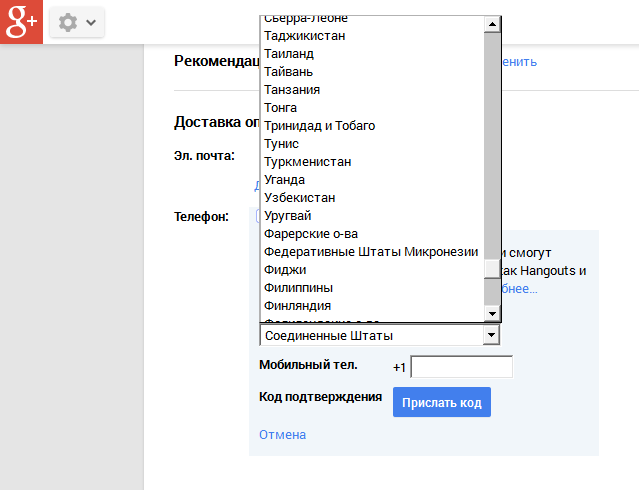Image resolution: width=639 pixels, height=490 pixels.
Task: Choose Узбекистан in the country list
Action: [x=300, y=198]
